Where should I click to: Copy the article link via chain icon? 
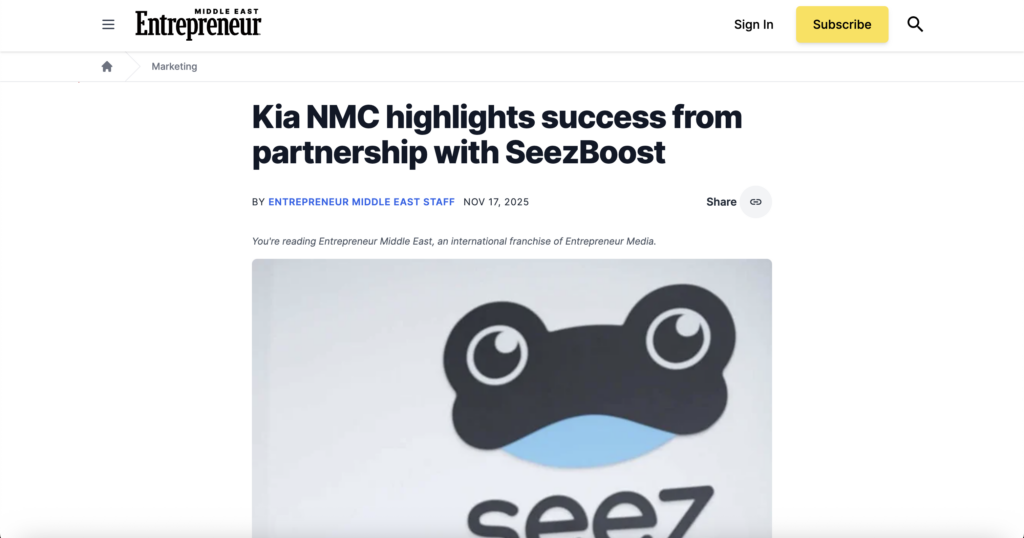756,202
